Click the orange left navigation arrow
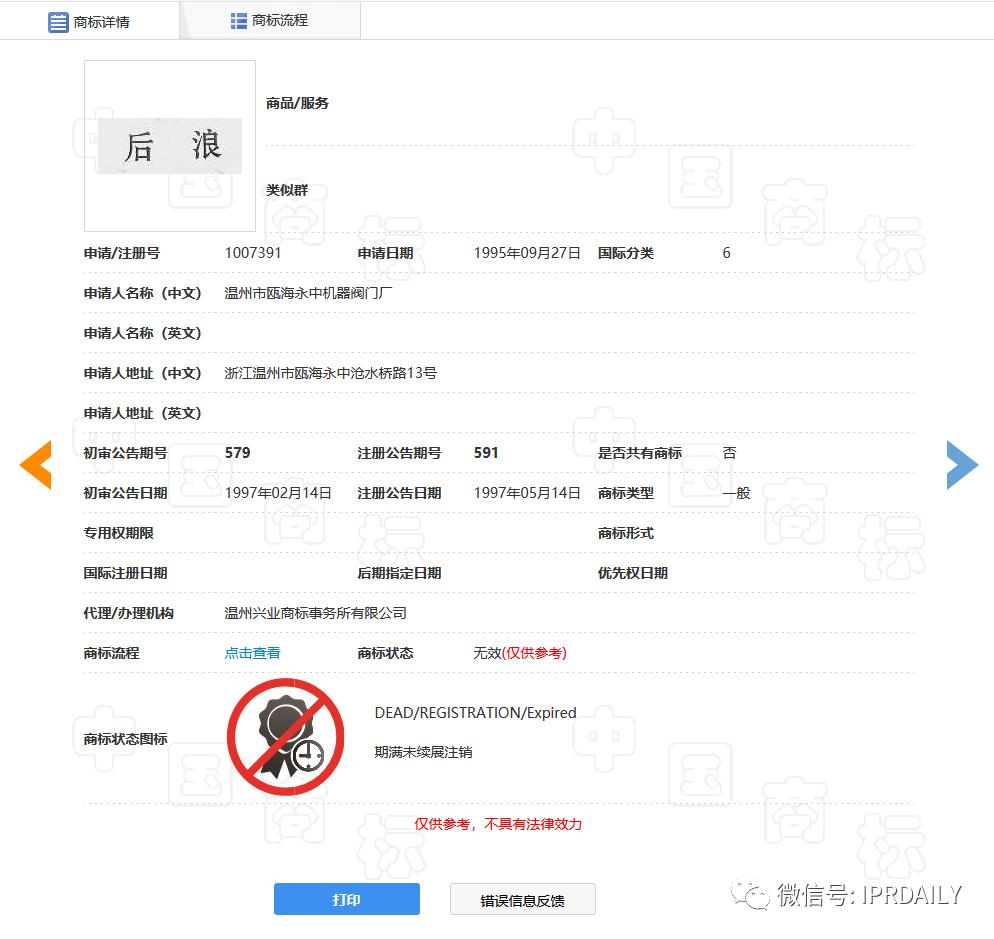Screen dimensions: 994x939 35,464
